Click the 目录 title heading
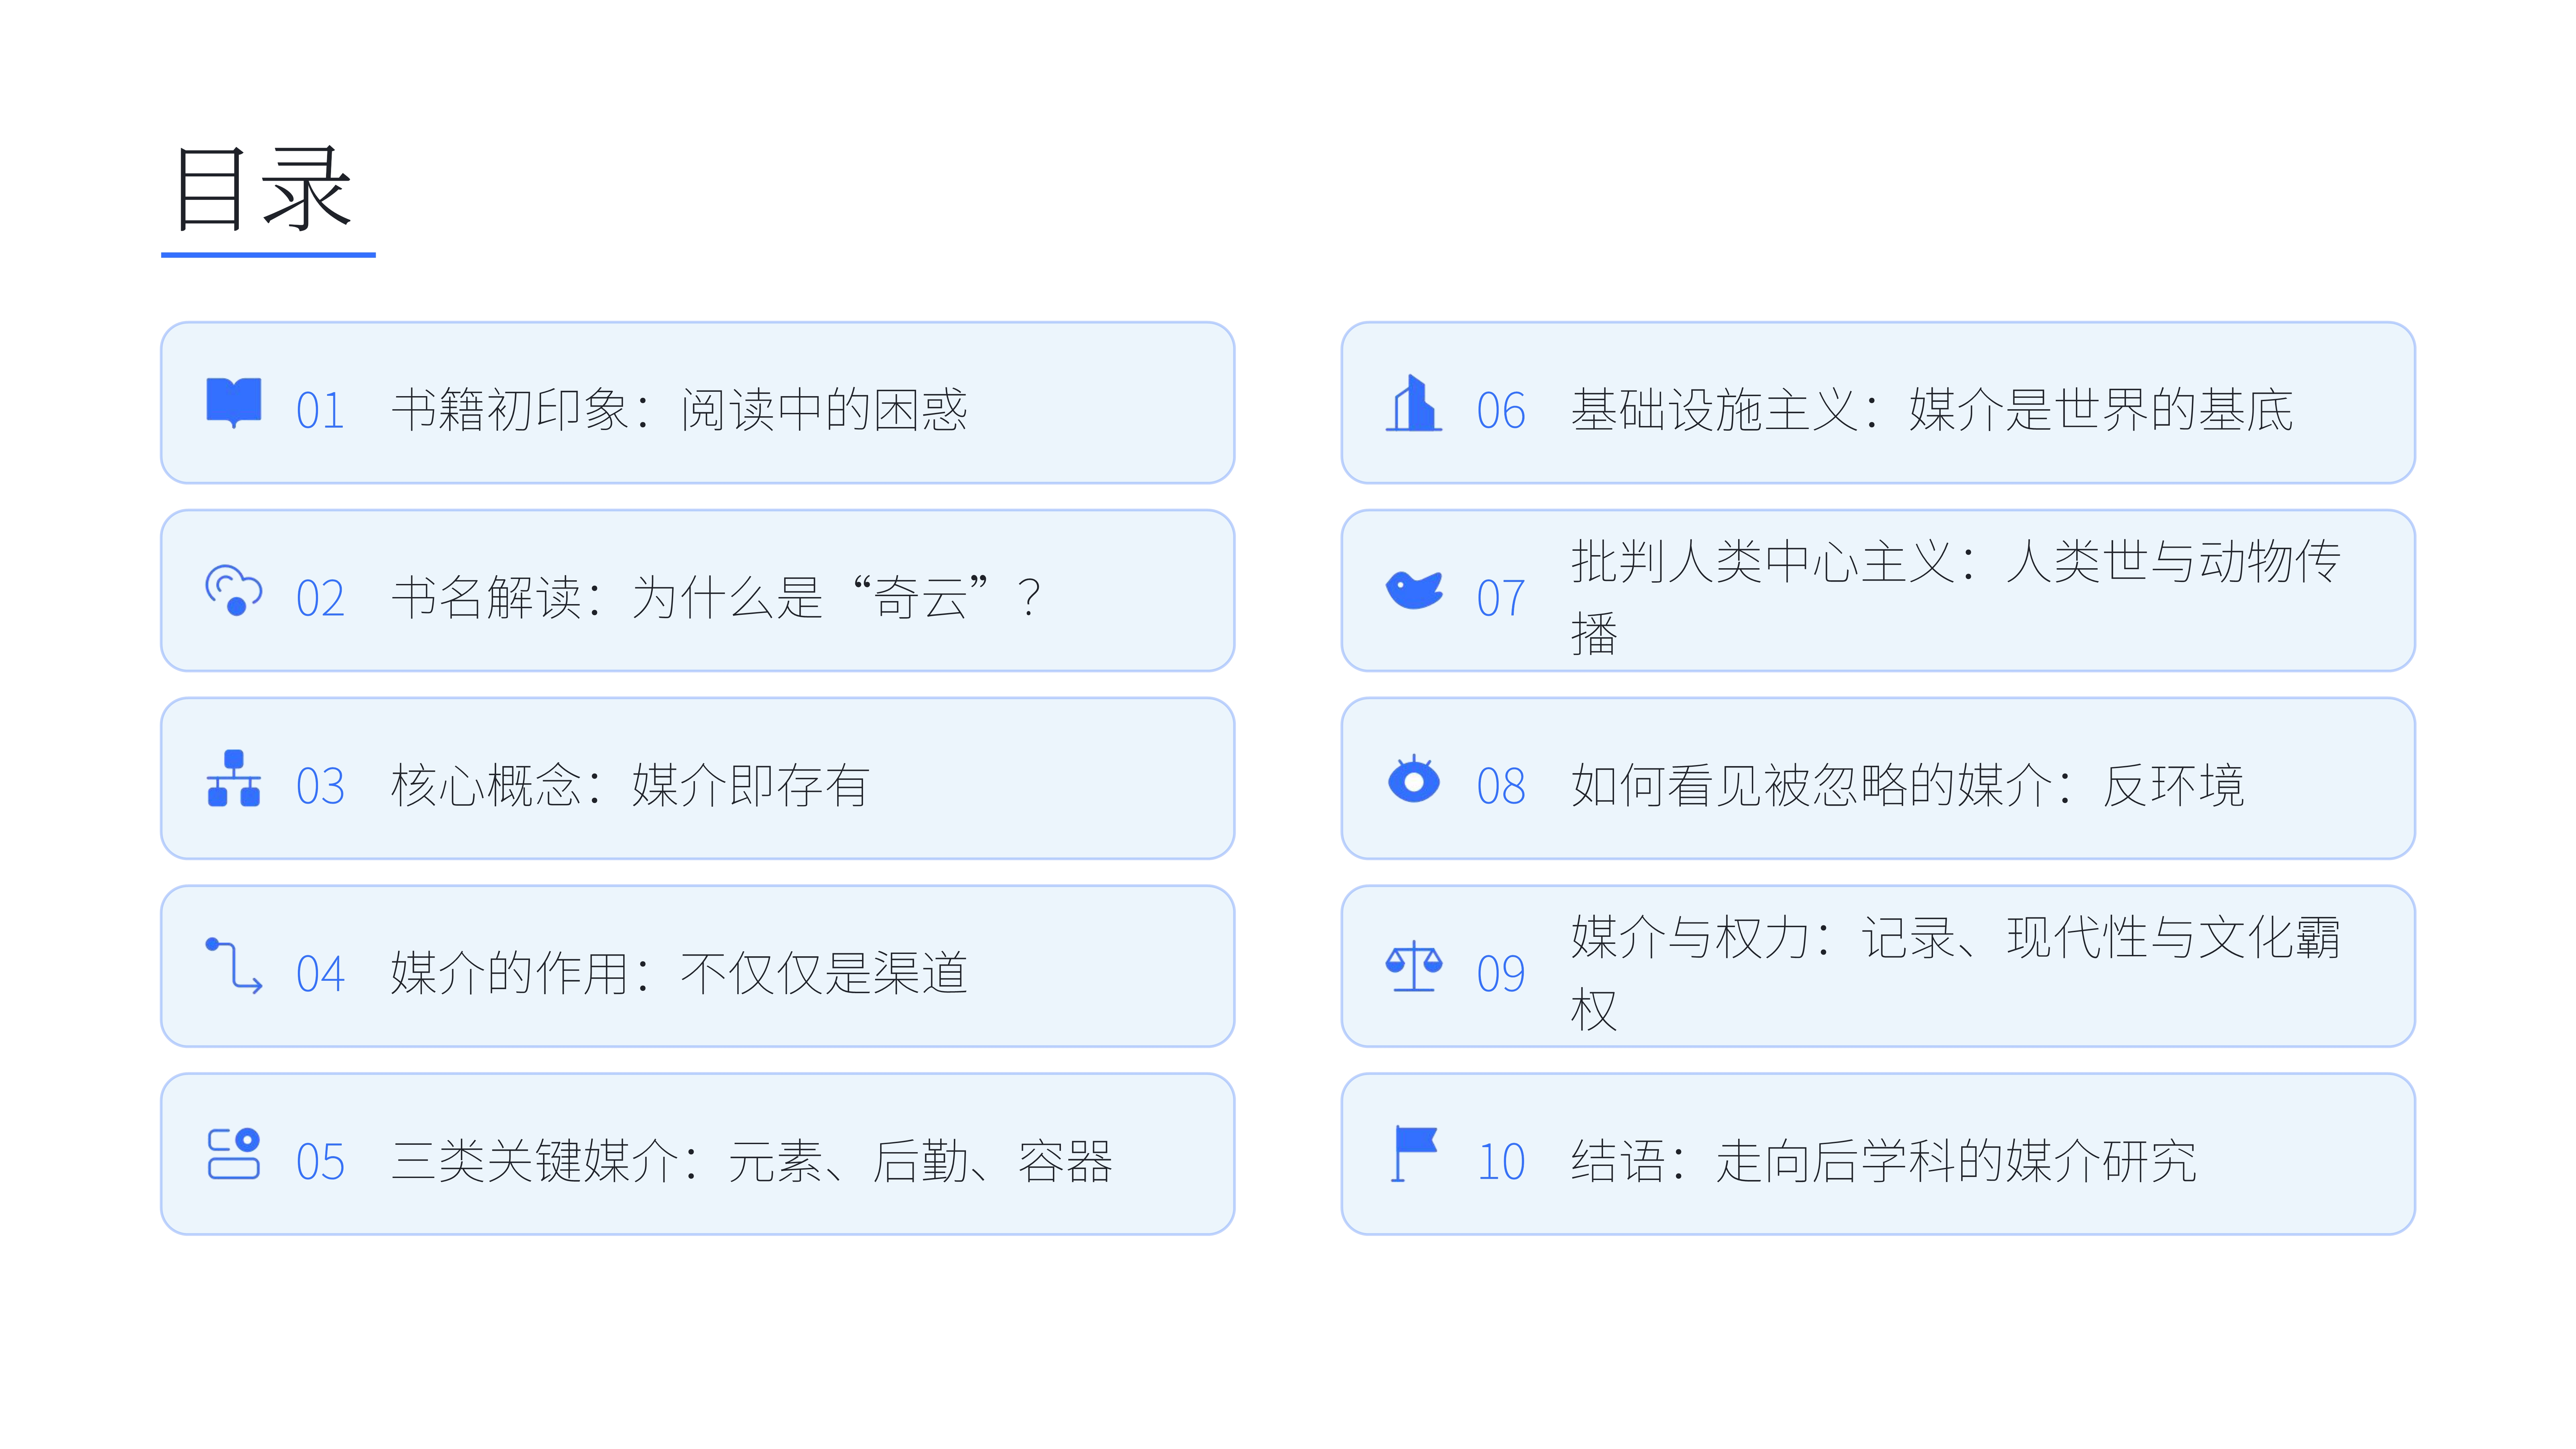This screenshot has height=1449, width=2576. coord(263,190)
